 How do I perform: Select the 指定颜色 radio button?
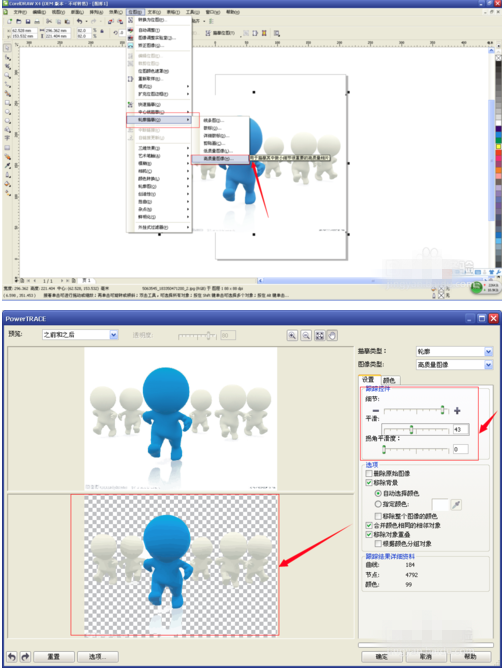[x=378, y=504]
